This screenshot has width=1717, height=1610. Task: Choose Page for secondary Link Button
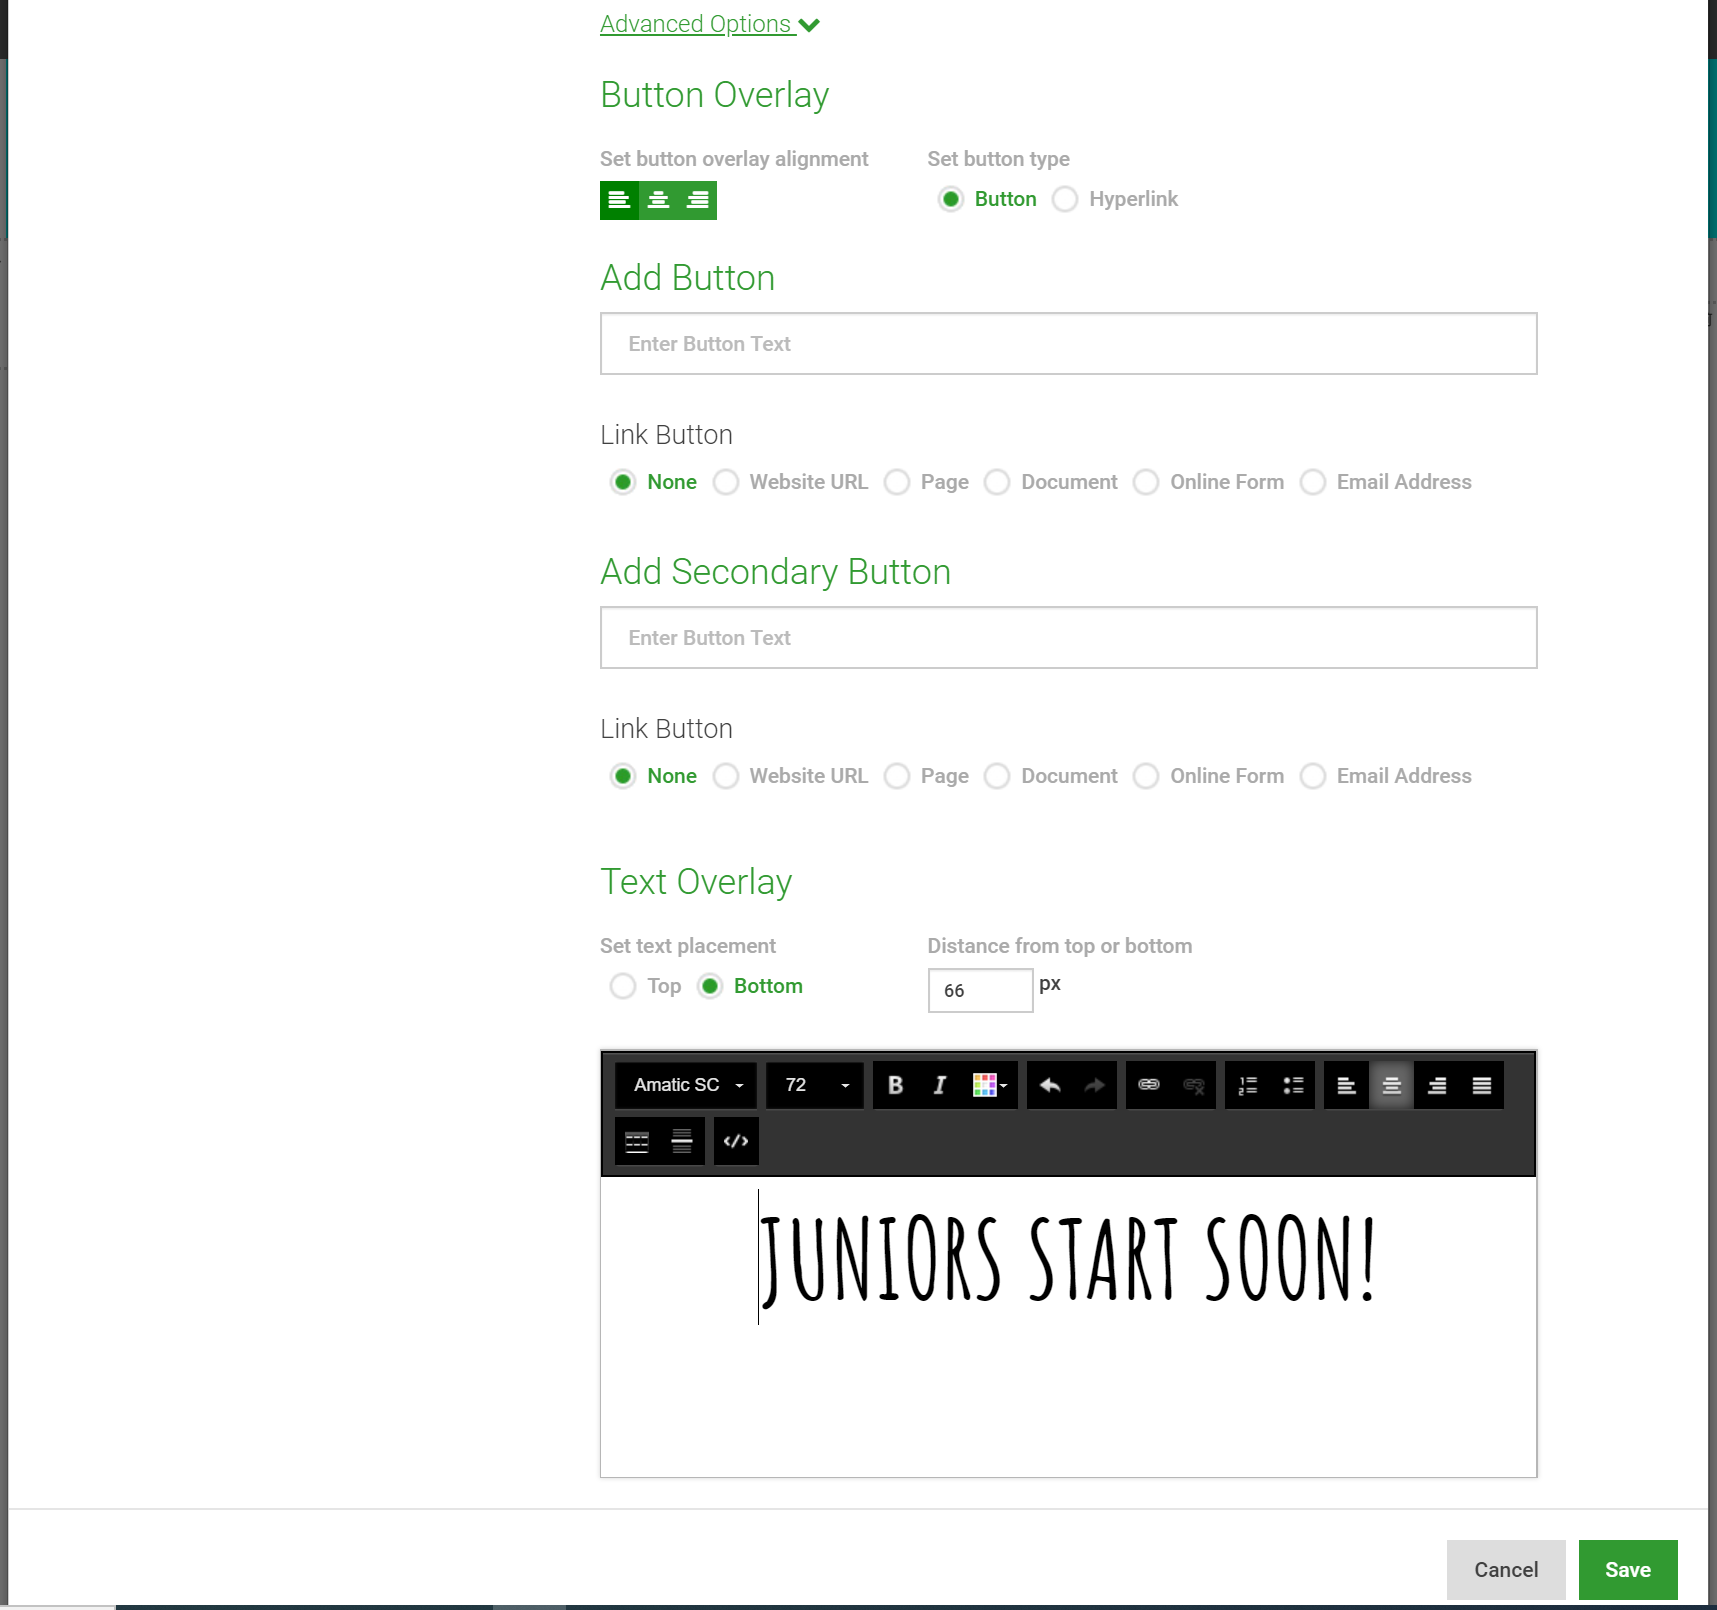[897, 776]
